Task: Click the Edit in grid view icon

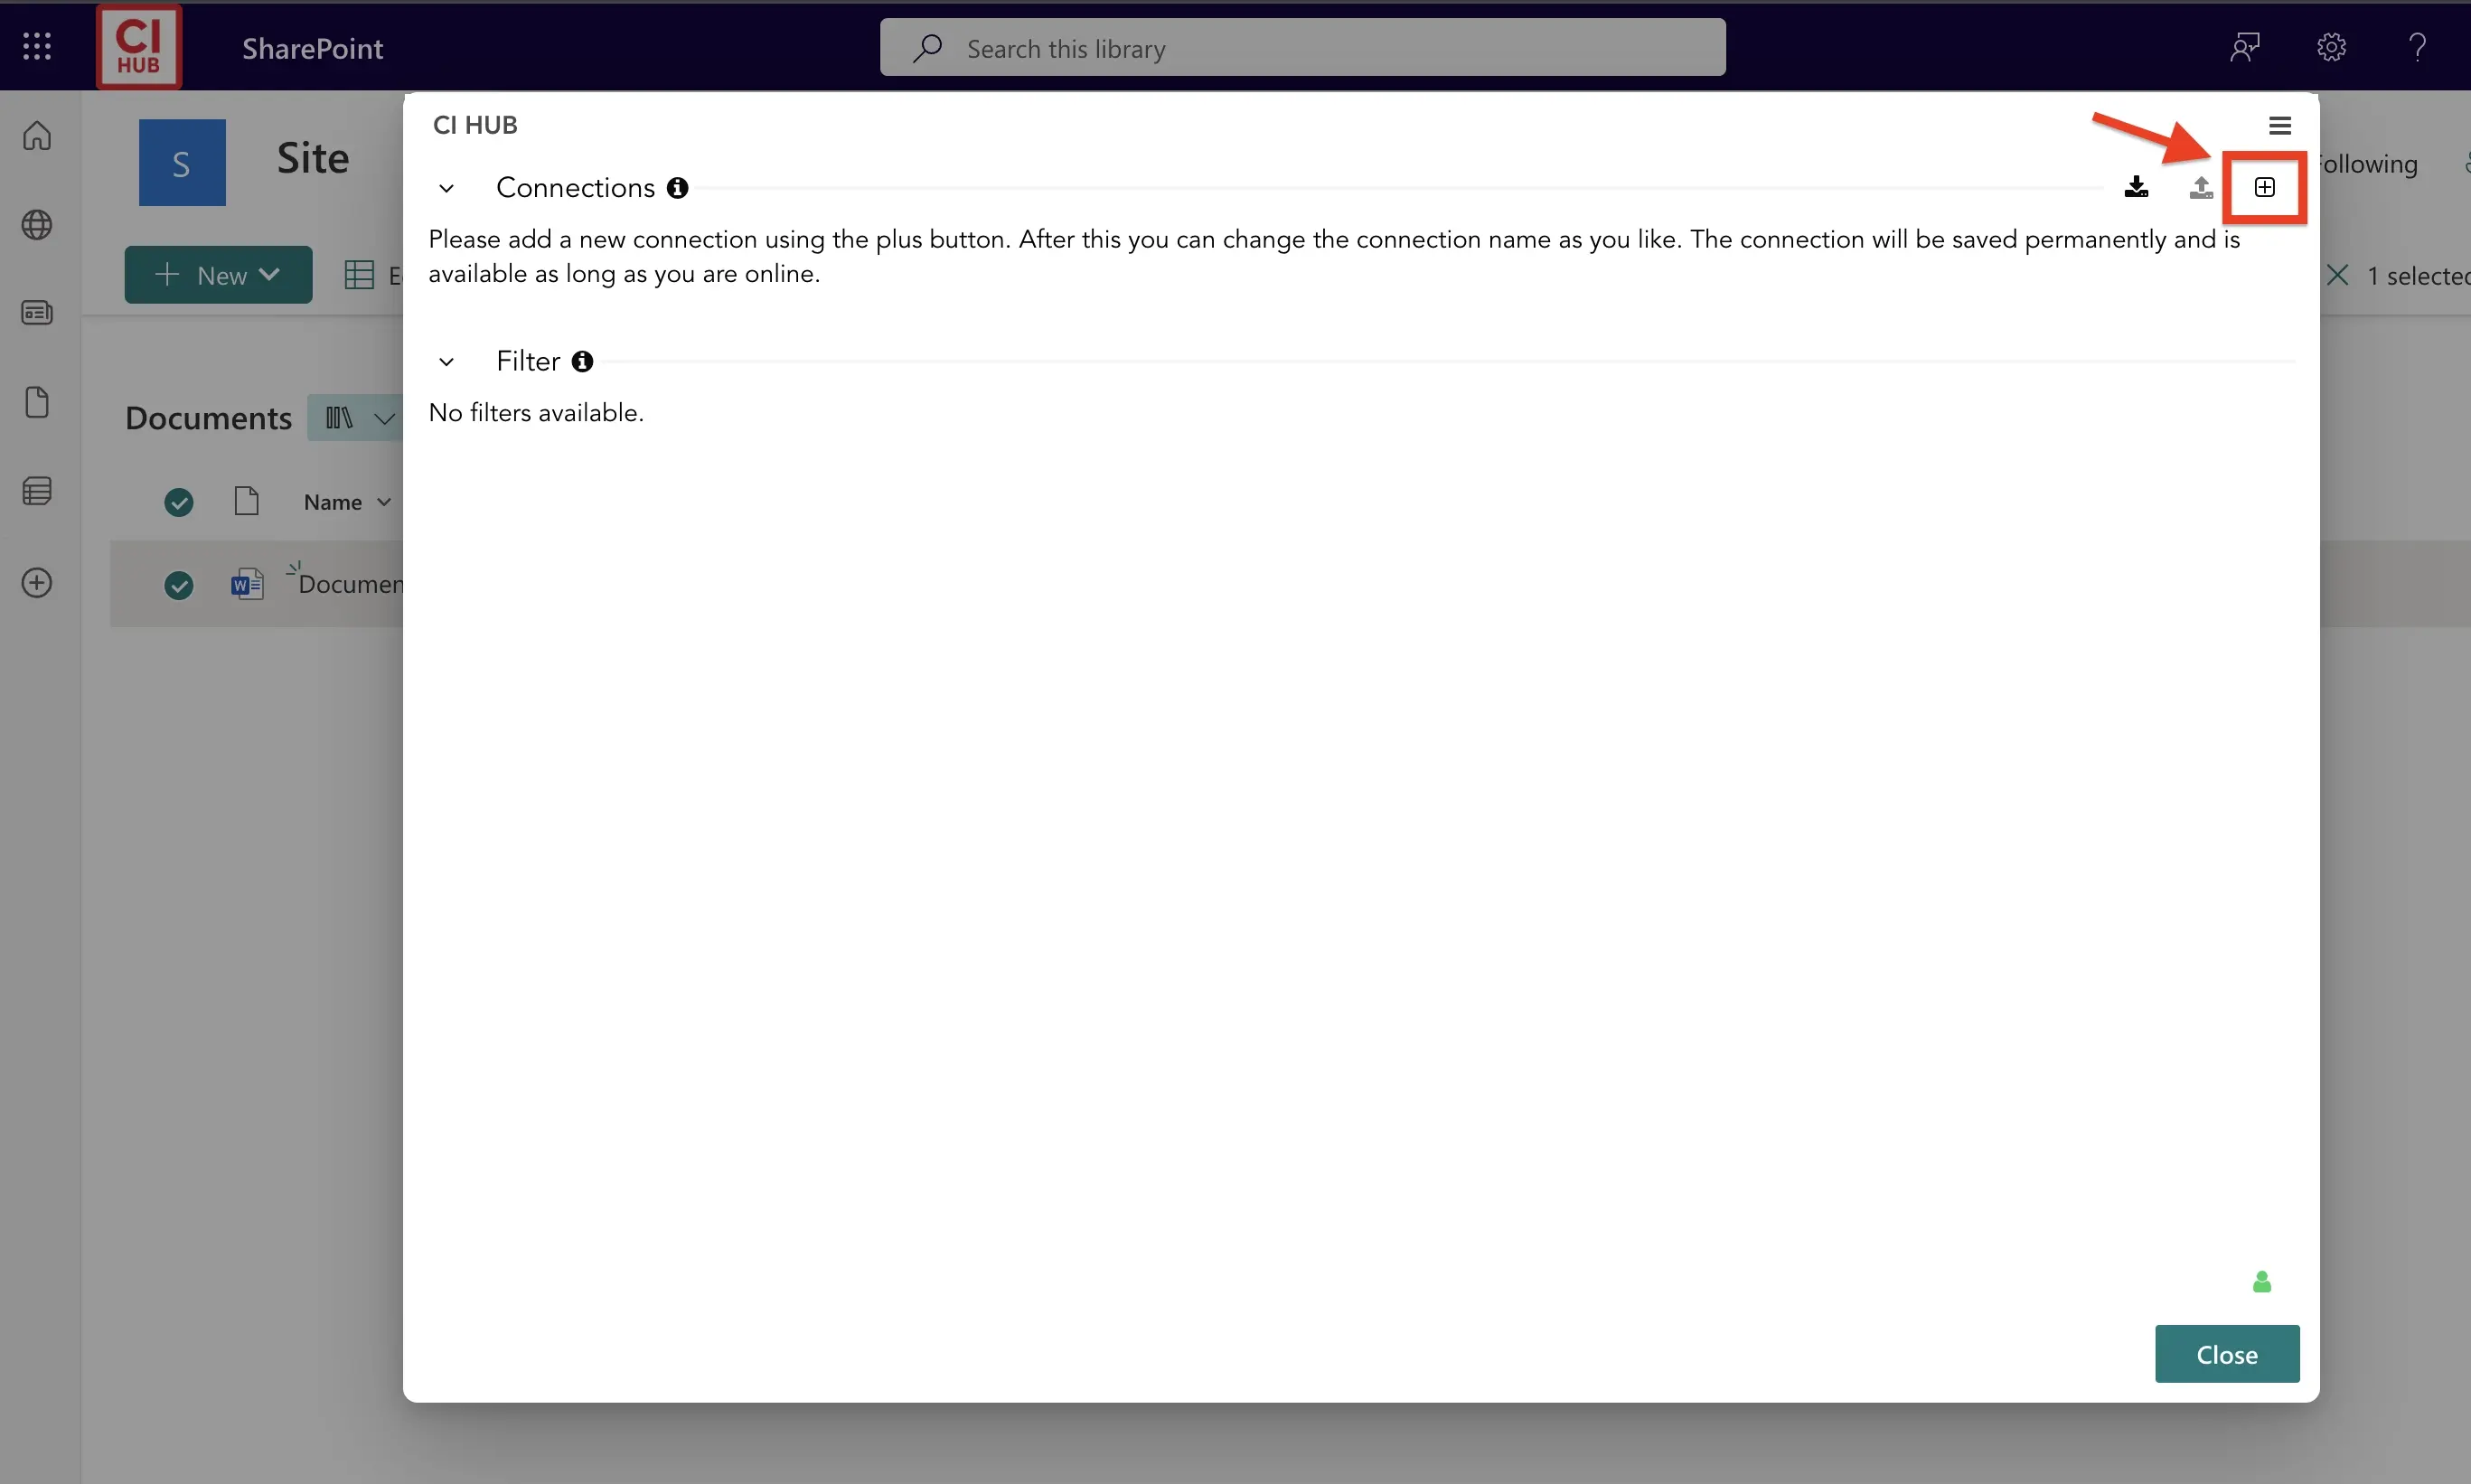Action: [359, 275]
